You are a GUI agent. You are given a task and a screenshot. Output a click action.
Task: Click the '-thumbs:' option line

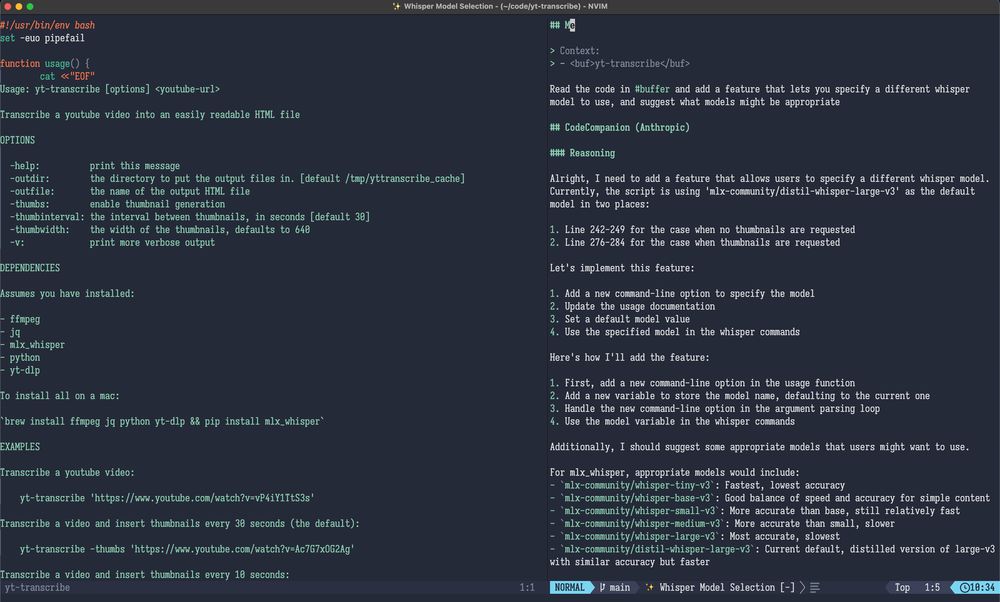117,204
